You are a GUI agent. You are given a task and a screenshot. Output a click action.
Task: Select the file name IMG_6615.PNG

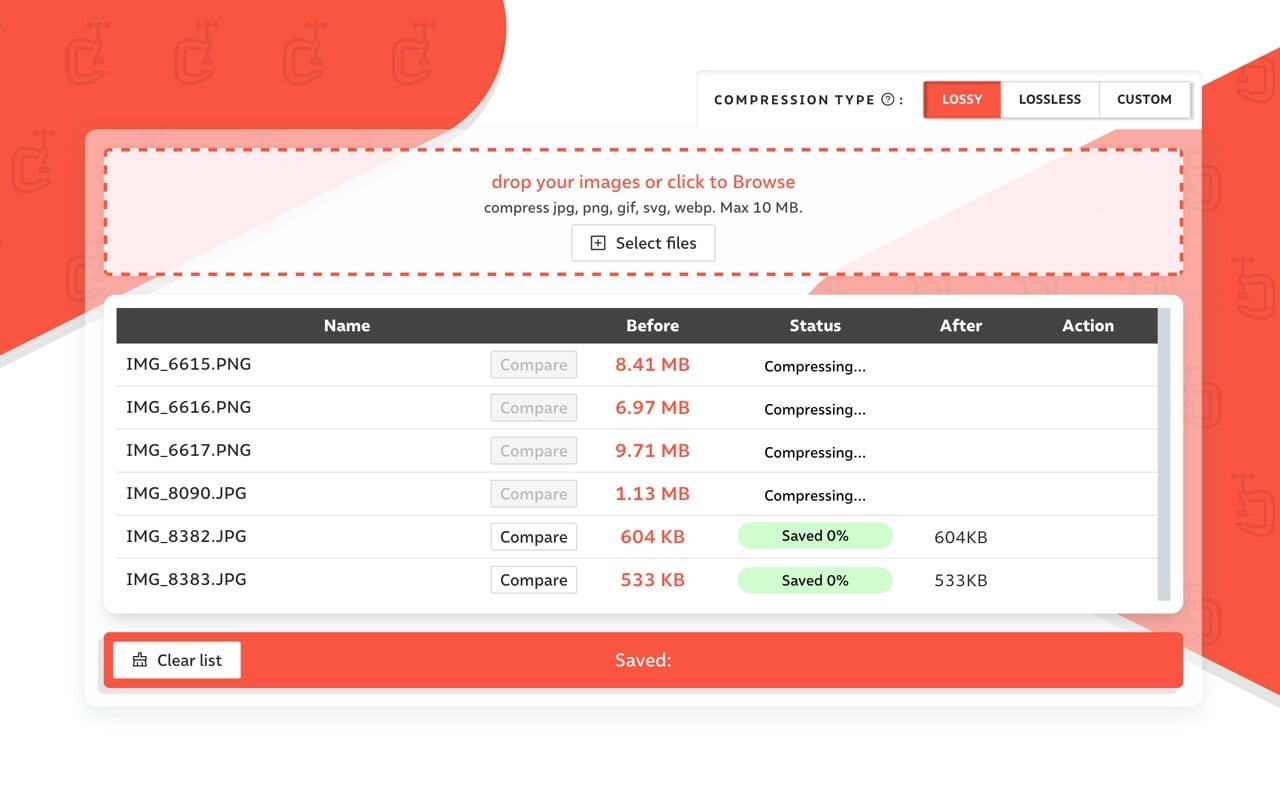coord(189,364)
